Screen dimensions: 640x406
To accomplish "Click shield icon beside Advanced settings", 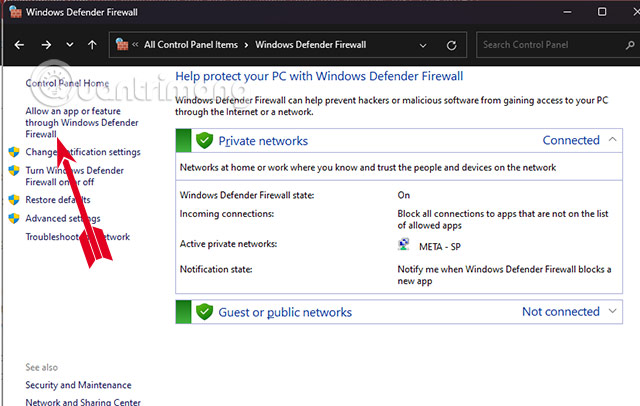I will click(x=14, y=218).
